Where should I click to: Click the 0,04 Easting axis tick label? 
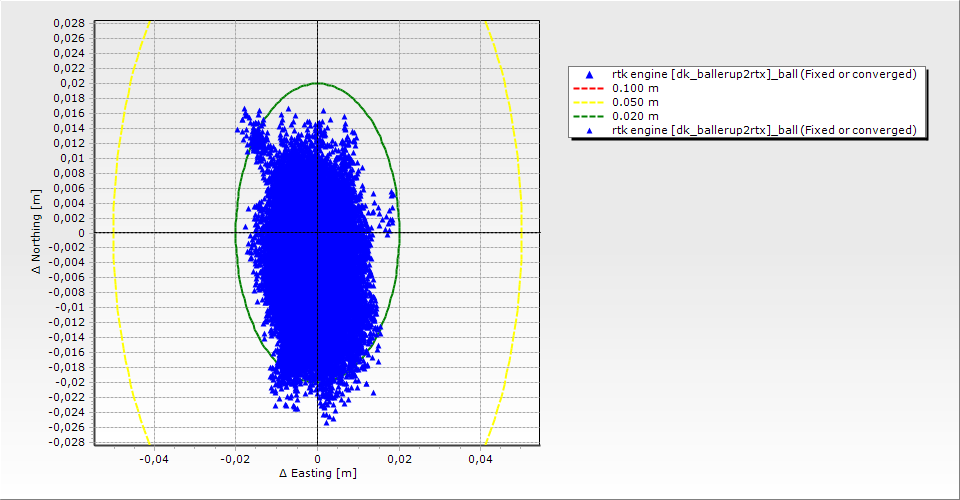point(481,459)
